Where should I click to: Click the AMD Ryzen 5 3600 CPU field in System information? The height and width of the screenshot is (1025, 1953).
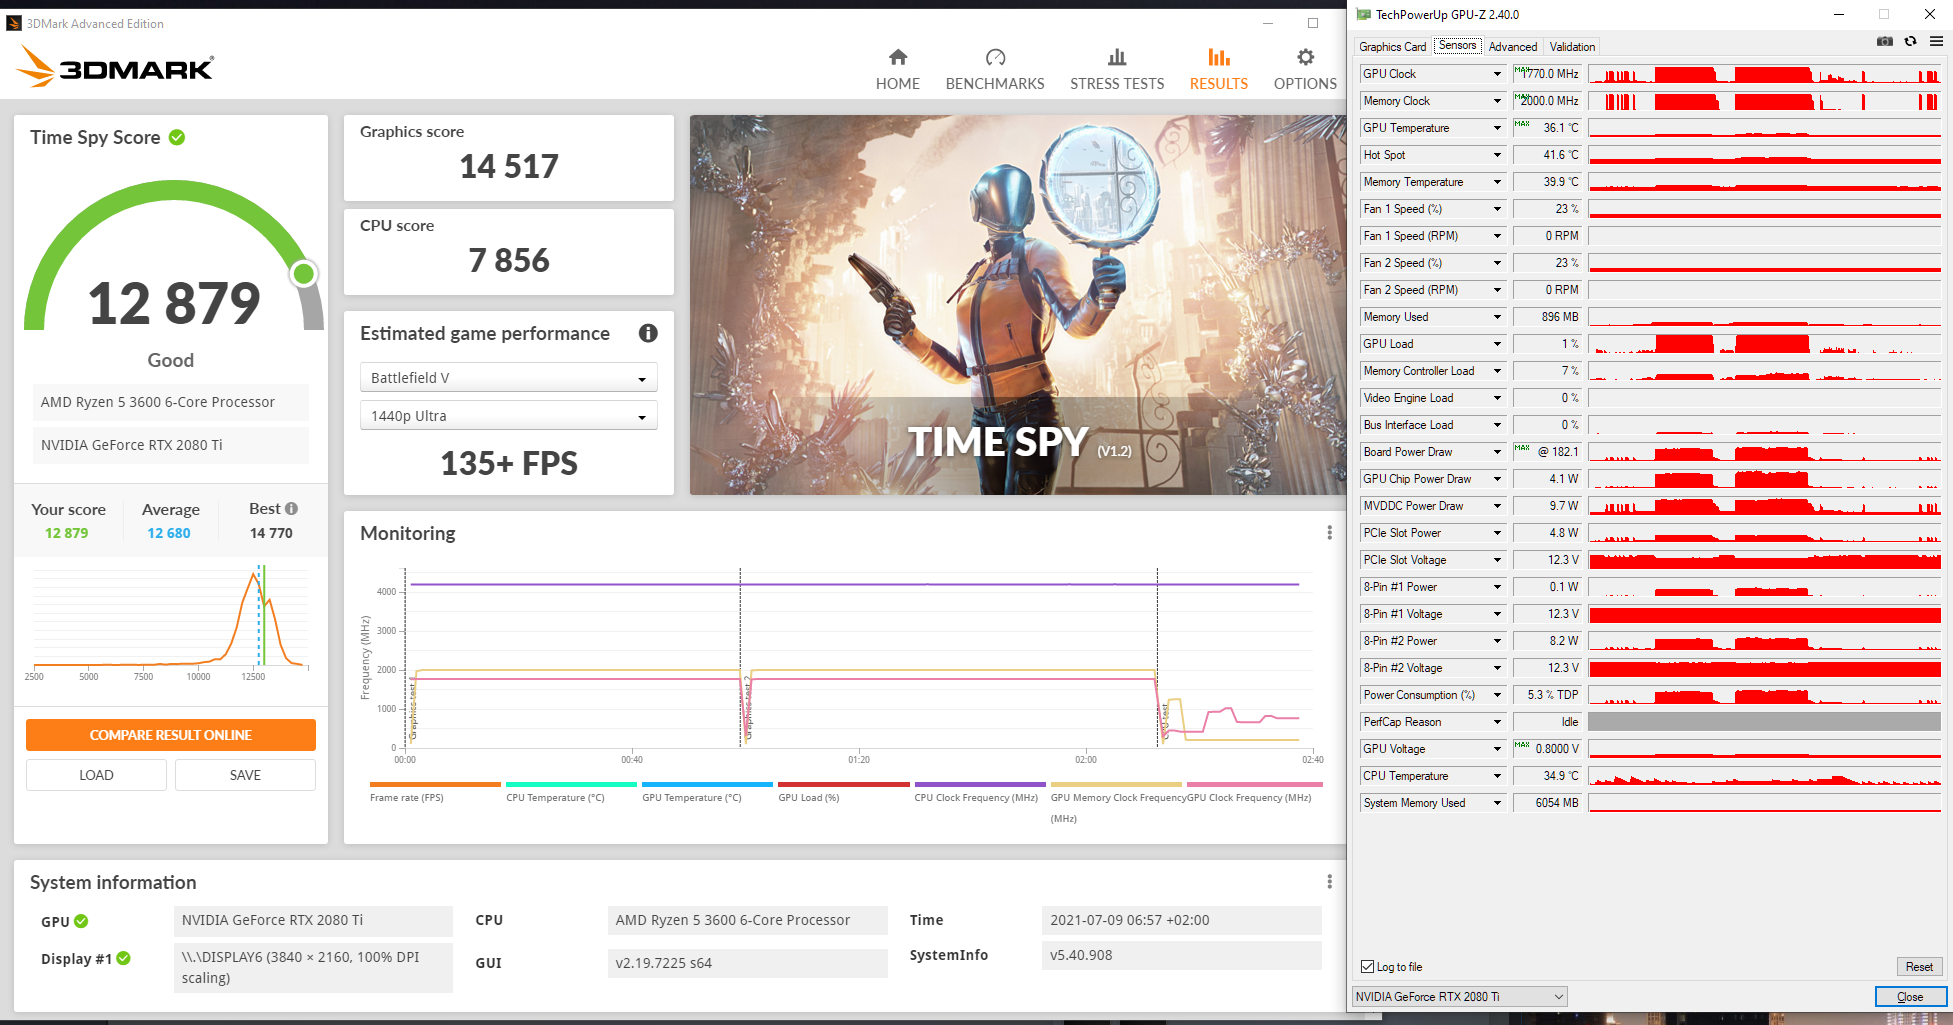(x=748, y=920)
